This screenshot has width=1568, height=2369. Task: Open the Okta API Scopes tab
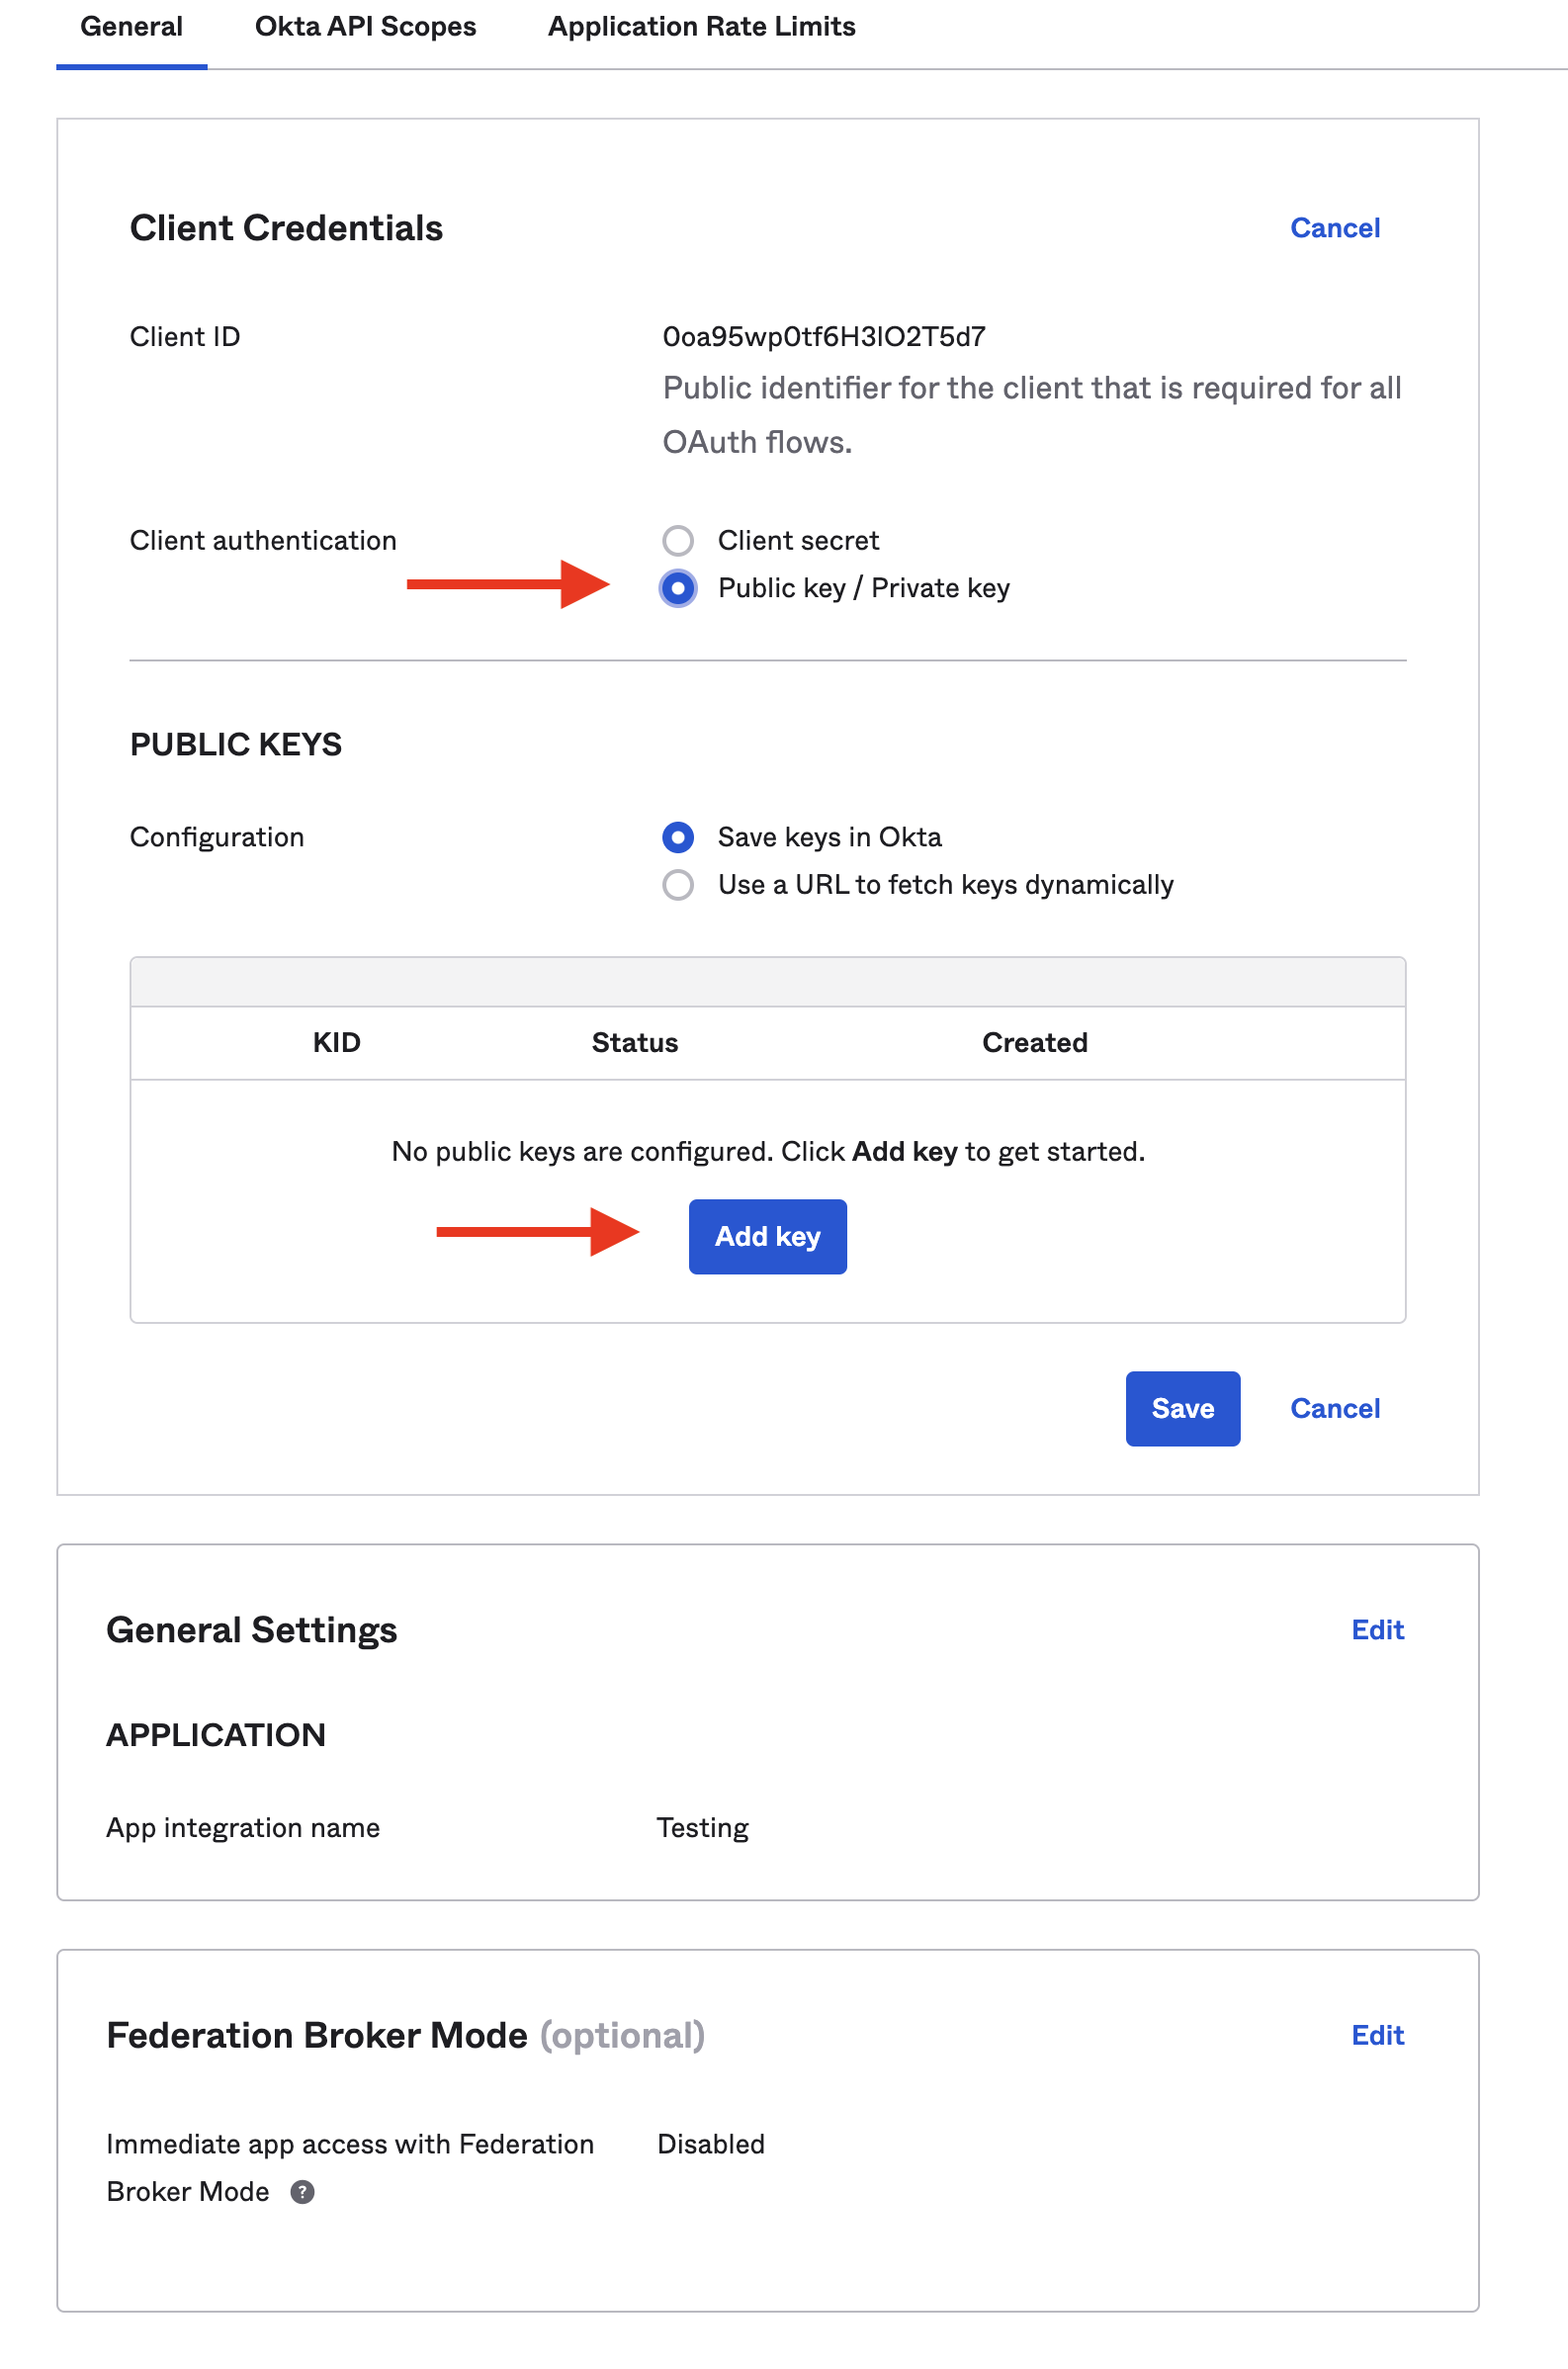click(x=365, y=27)
